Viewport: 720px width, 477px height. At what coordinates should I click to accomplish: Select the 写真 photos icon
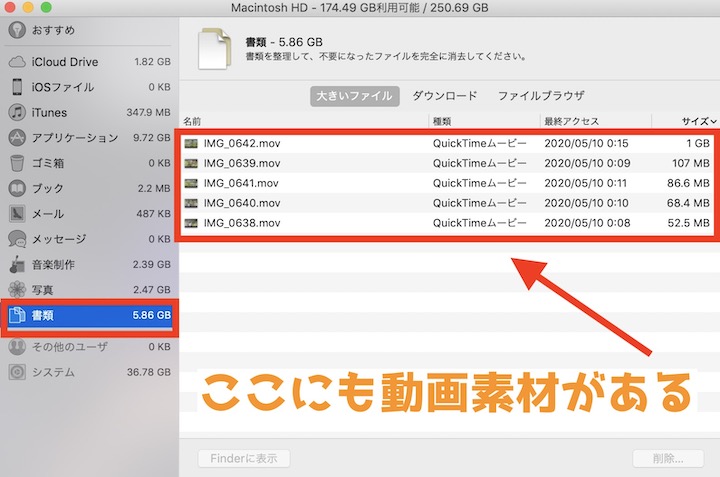click(x=17, y=290)
